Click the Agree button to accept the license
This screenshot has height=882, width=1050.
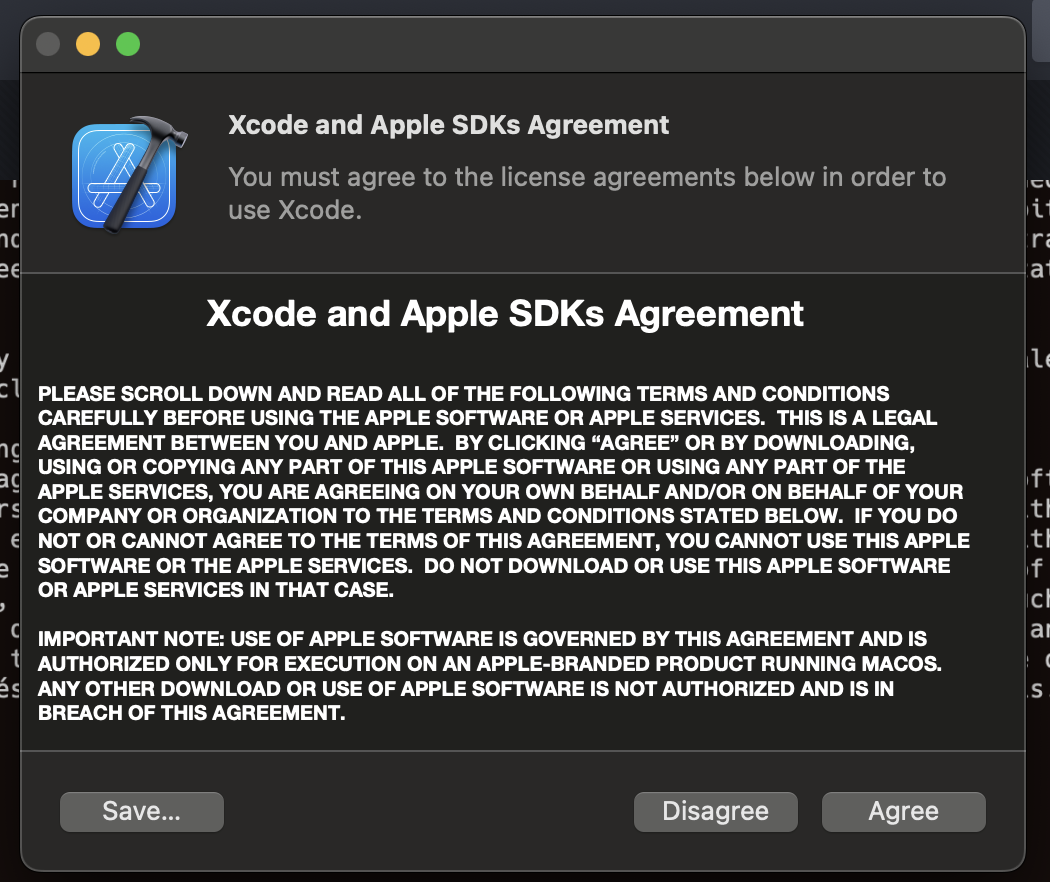[903, 811]
